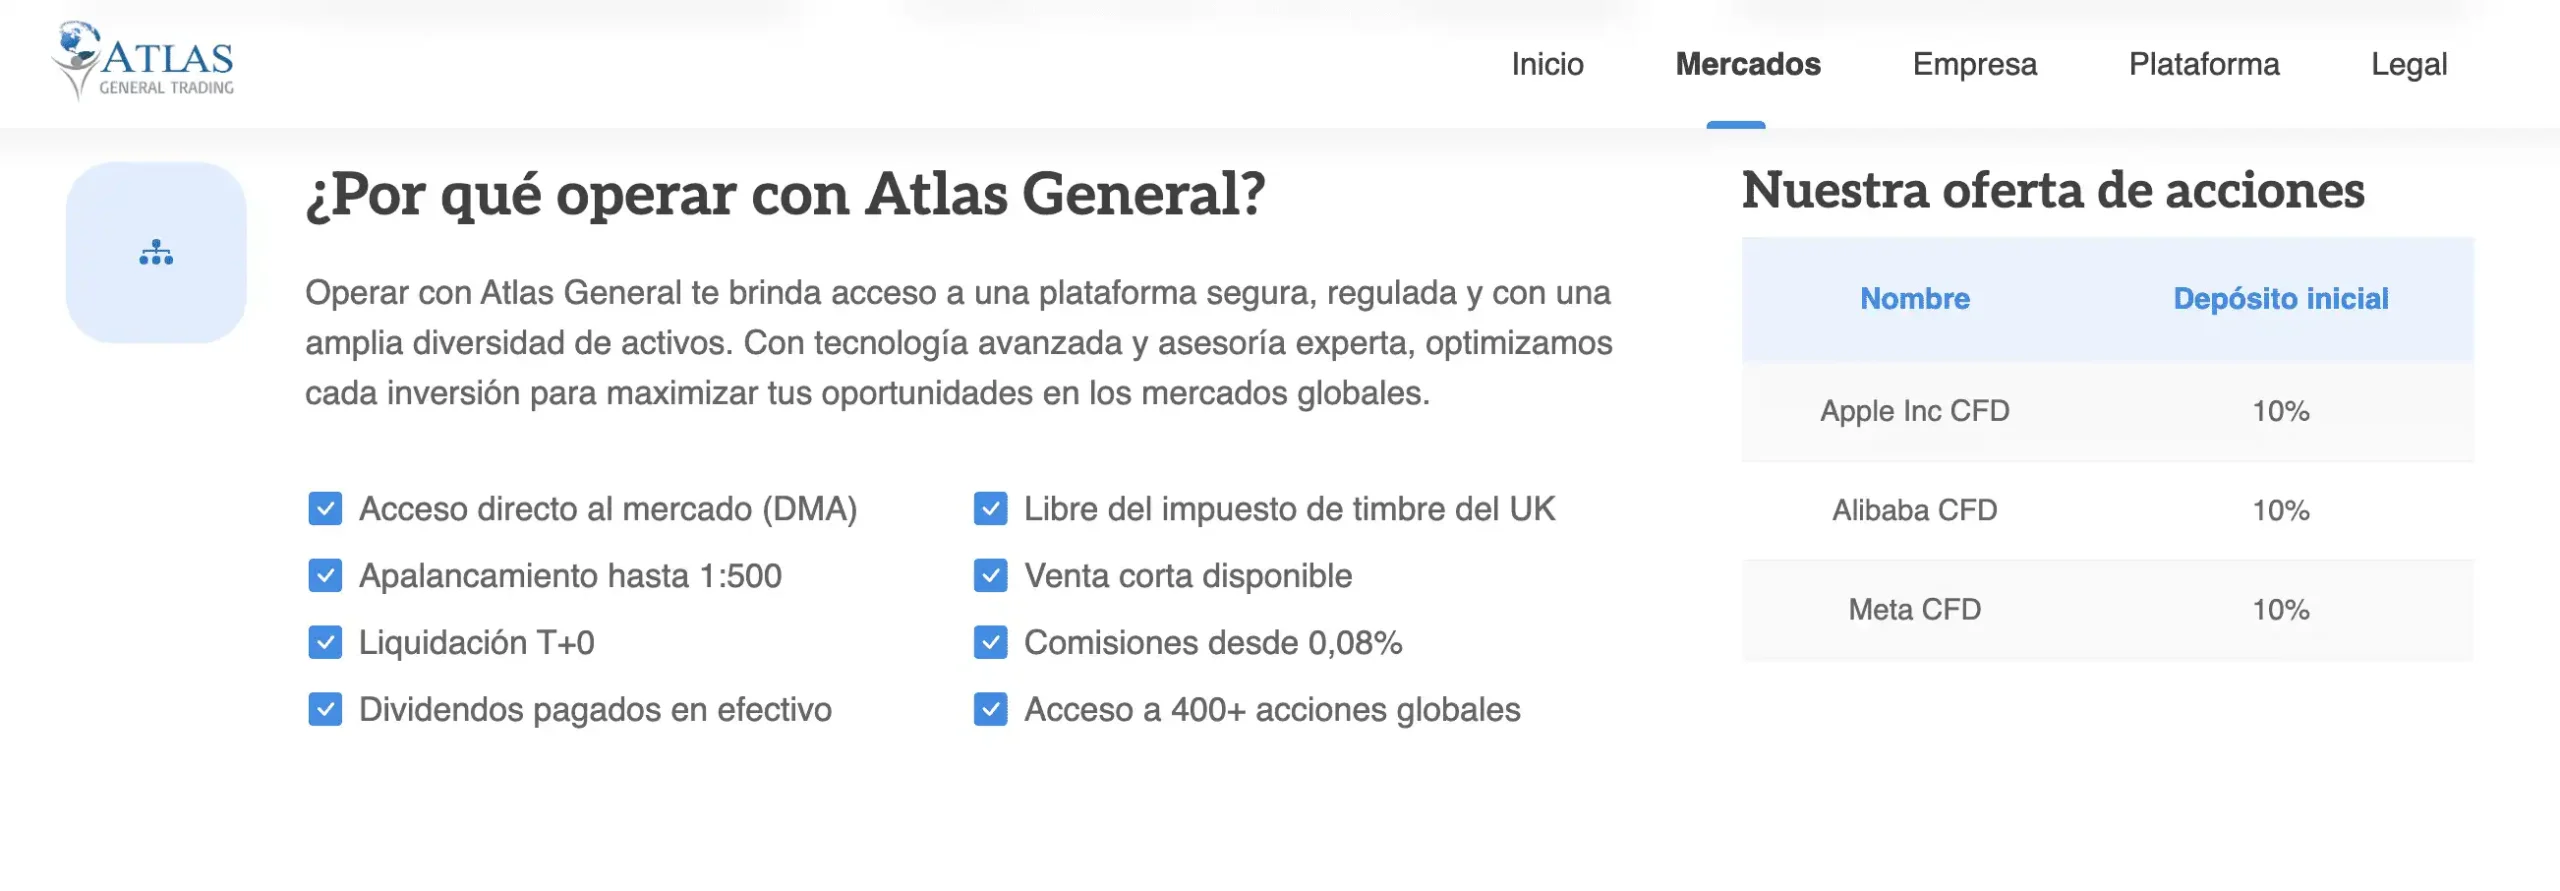Navigate to the Plataforma section
This screenshot has height=891, width=2560.
(x=2204, y=64)
